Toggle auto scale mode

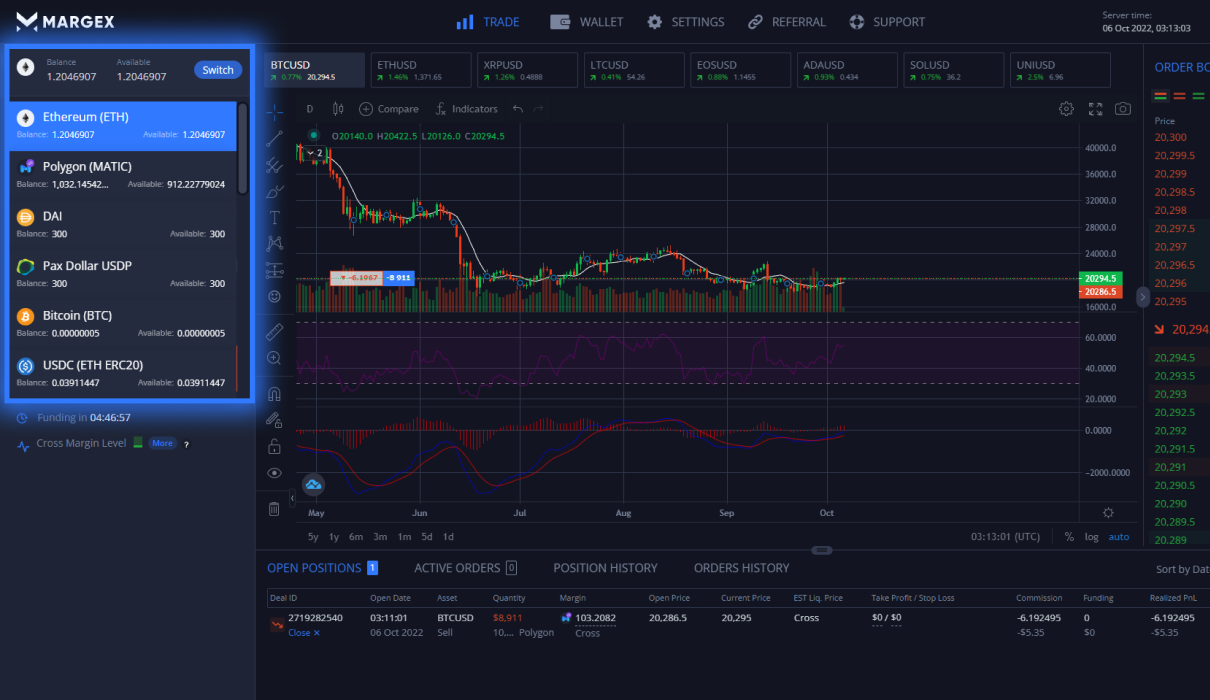1119,537
